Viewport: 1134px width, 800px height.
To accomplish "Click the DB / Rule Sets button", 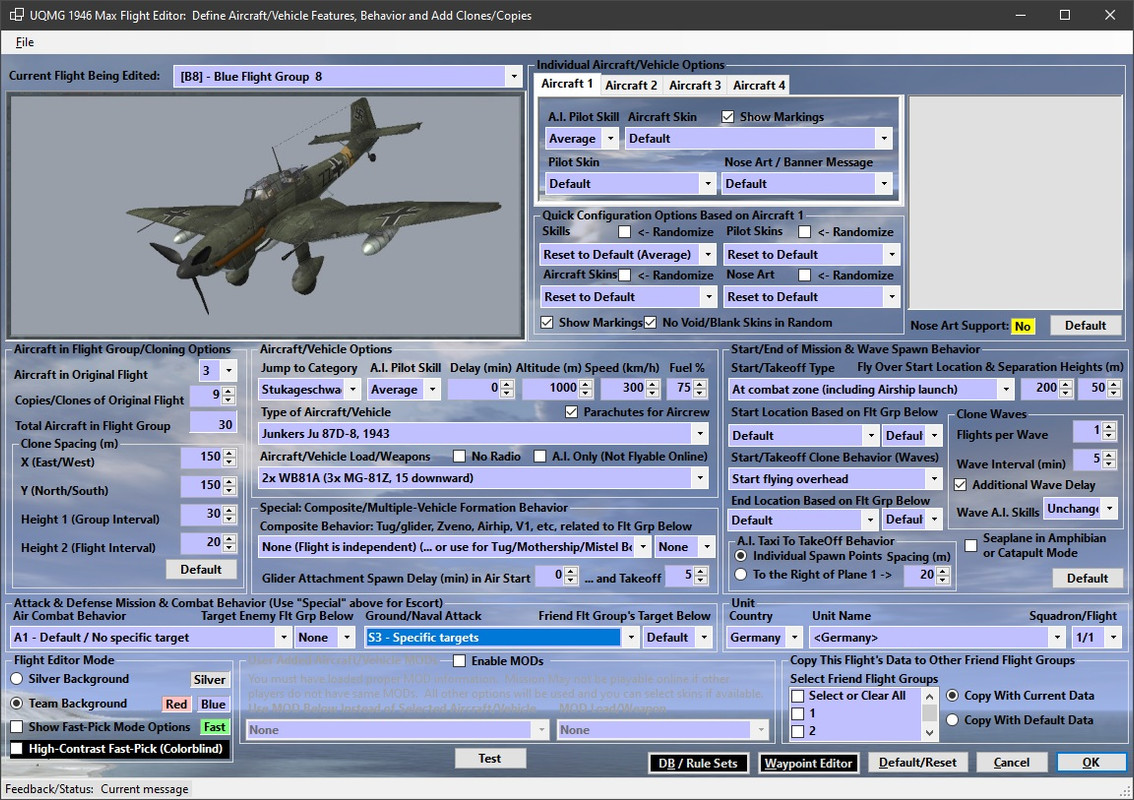I will coord(697,763).
